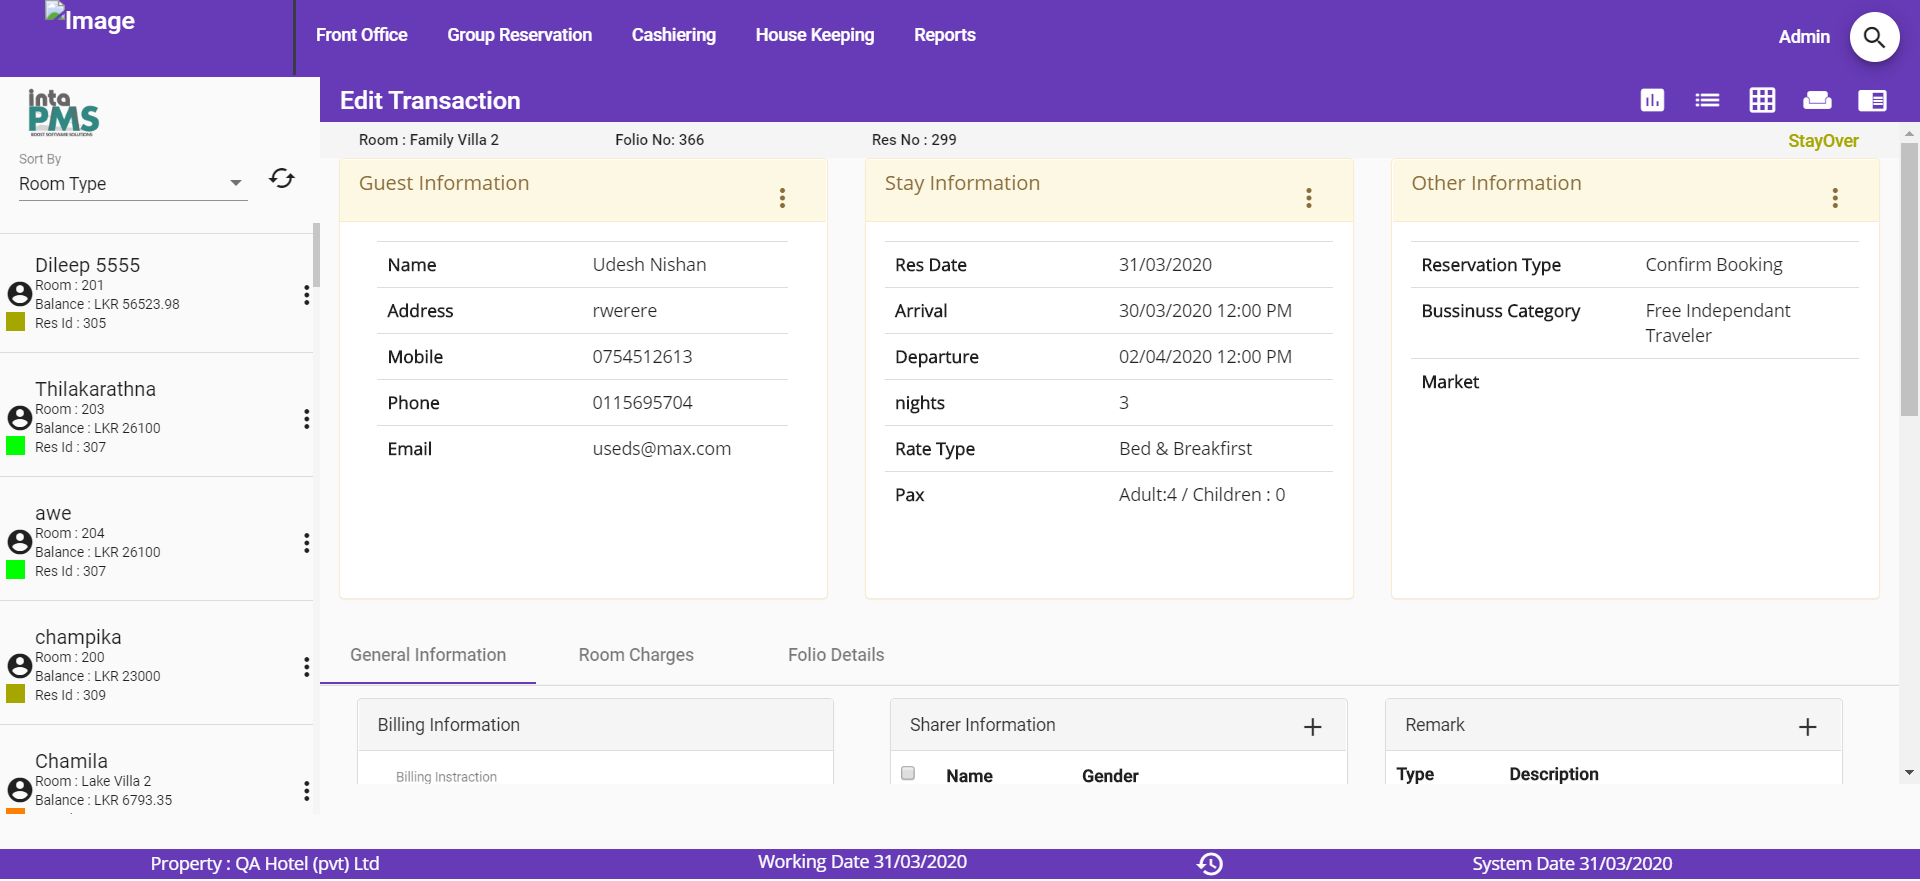The height and width of the screenshot is (881, 1920).
Task: Switch to the Folio Details tab
Action: 836,655
